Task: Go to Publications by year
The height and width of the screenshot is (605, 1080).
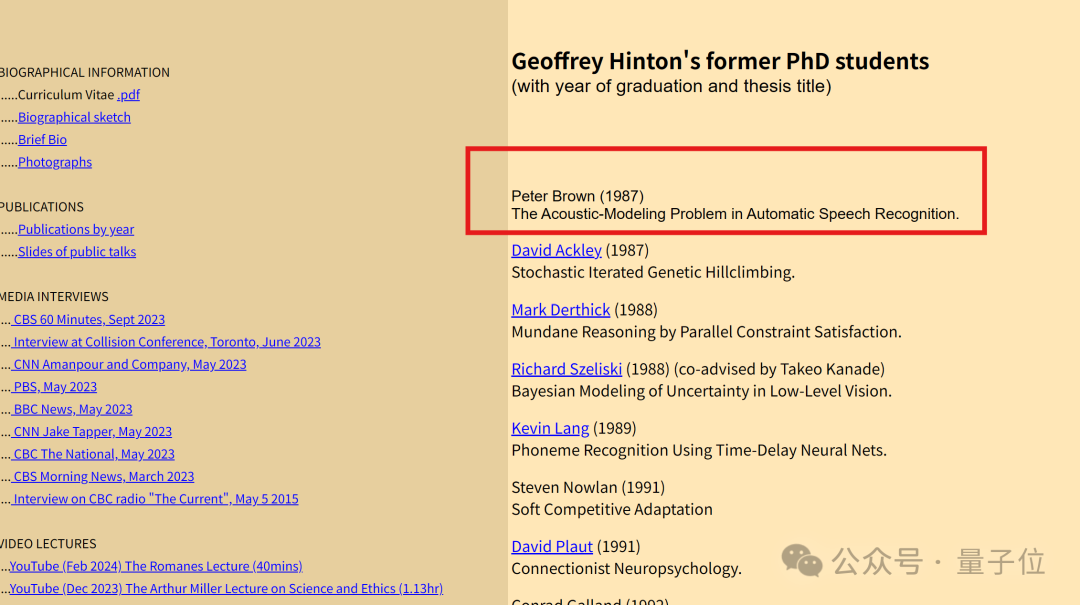Action: tap(76, 230)
